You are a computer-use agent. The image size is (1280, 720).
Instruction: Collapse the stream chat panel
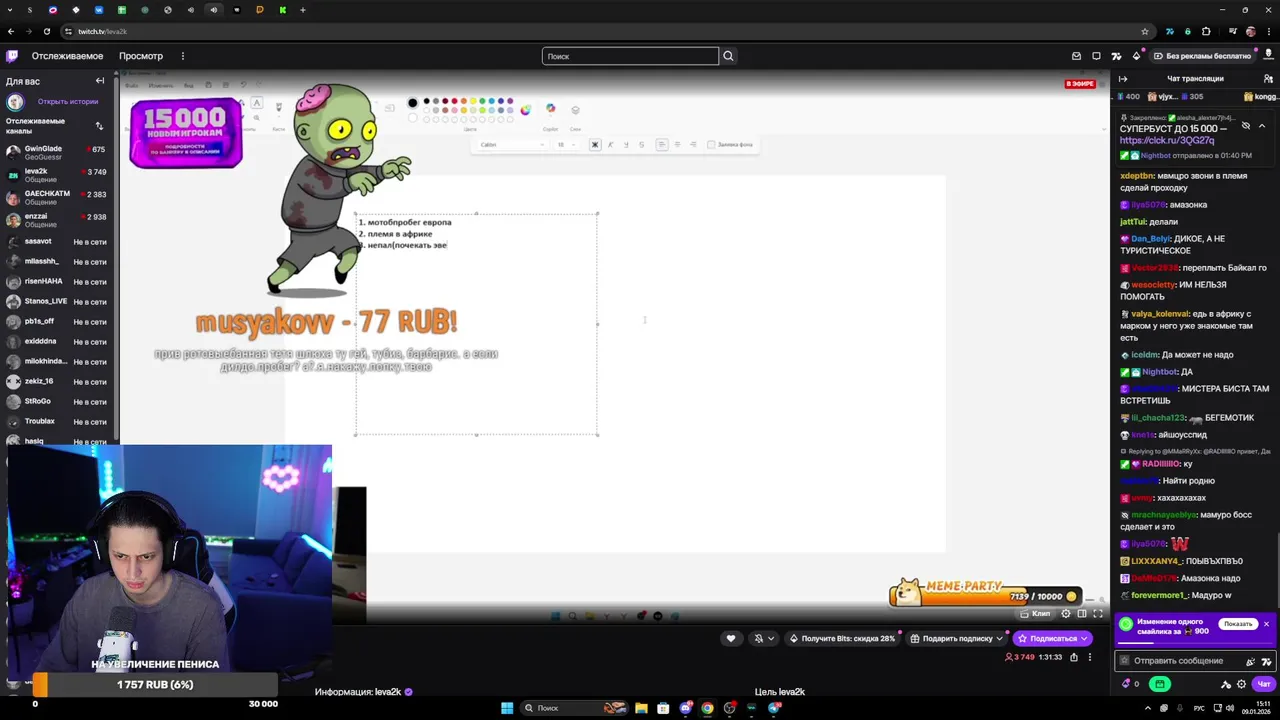1123,79
